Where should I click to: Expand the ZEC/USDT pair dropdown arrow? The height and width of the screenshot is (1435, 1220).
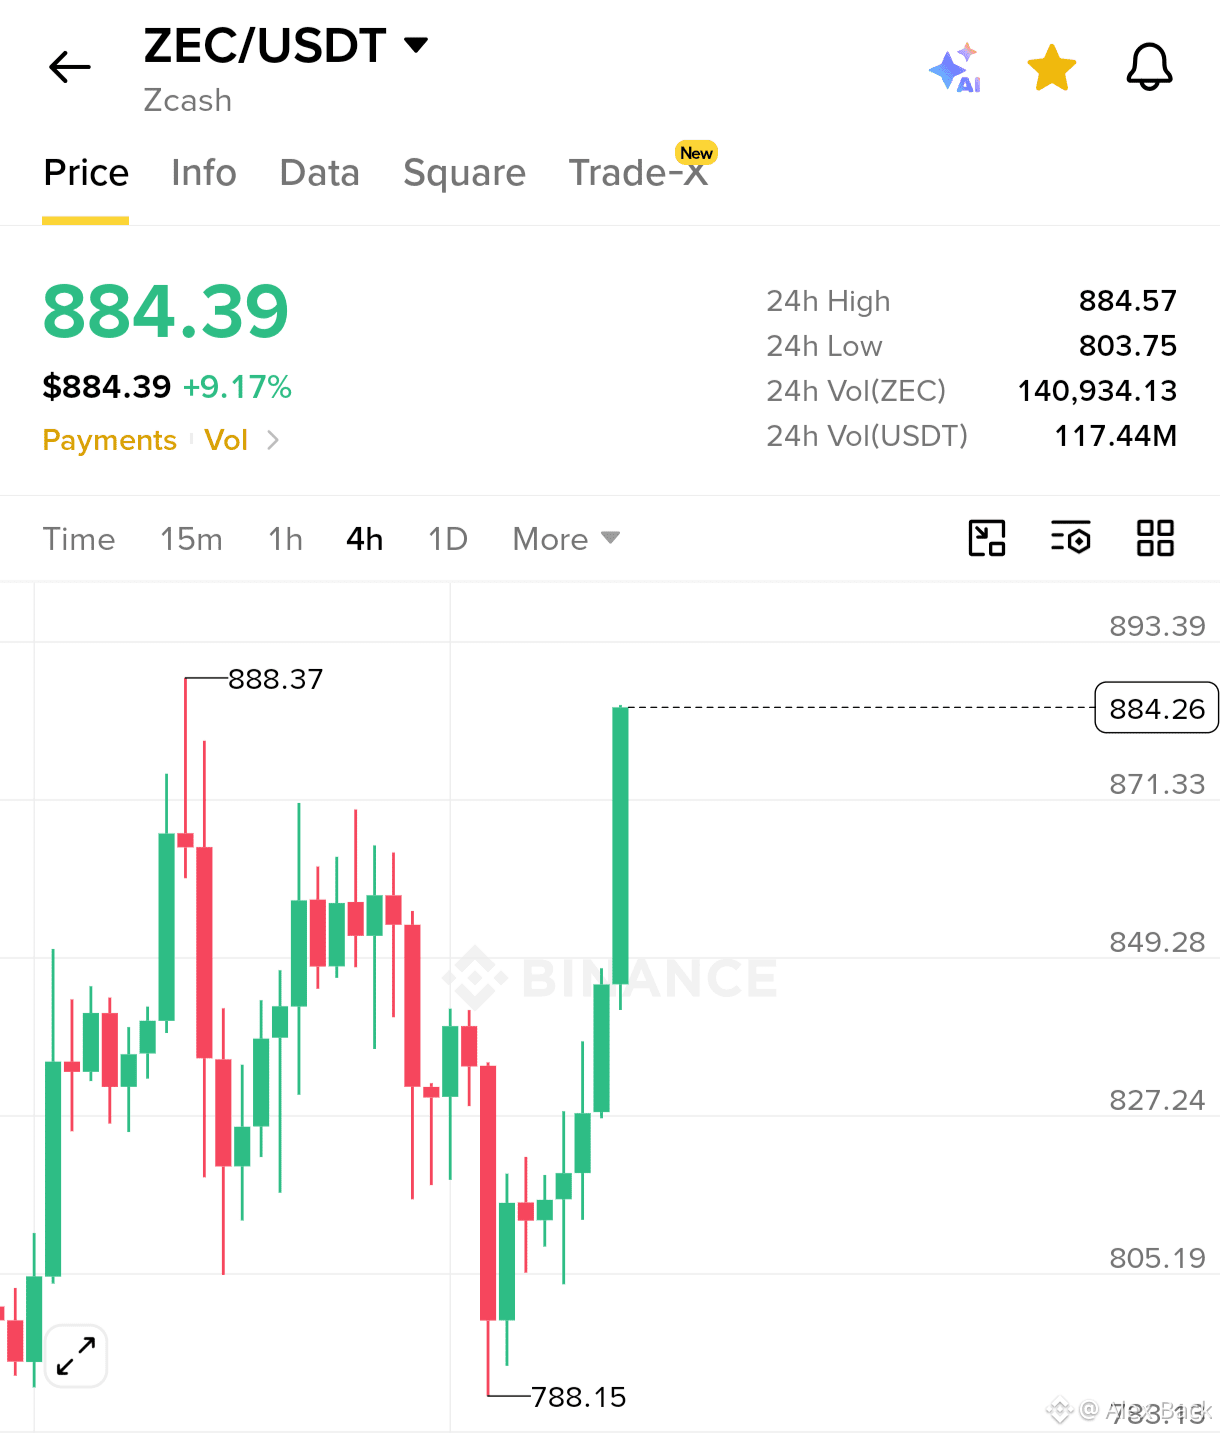point(416,45)
